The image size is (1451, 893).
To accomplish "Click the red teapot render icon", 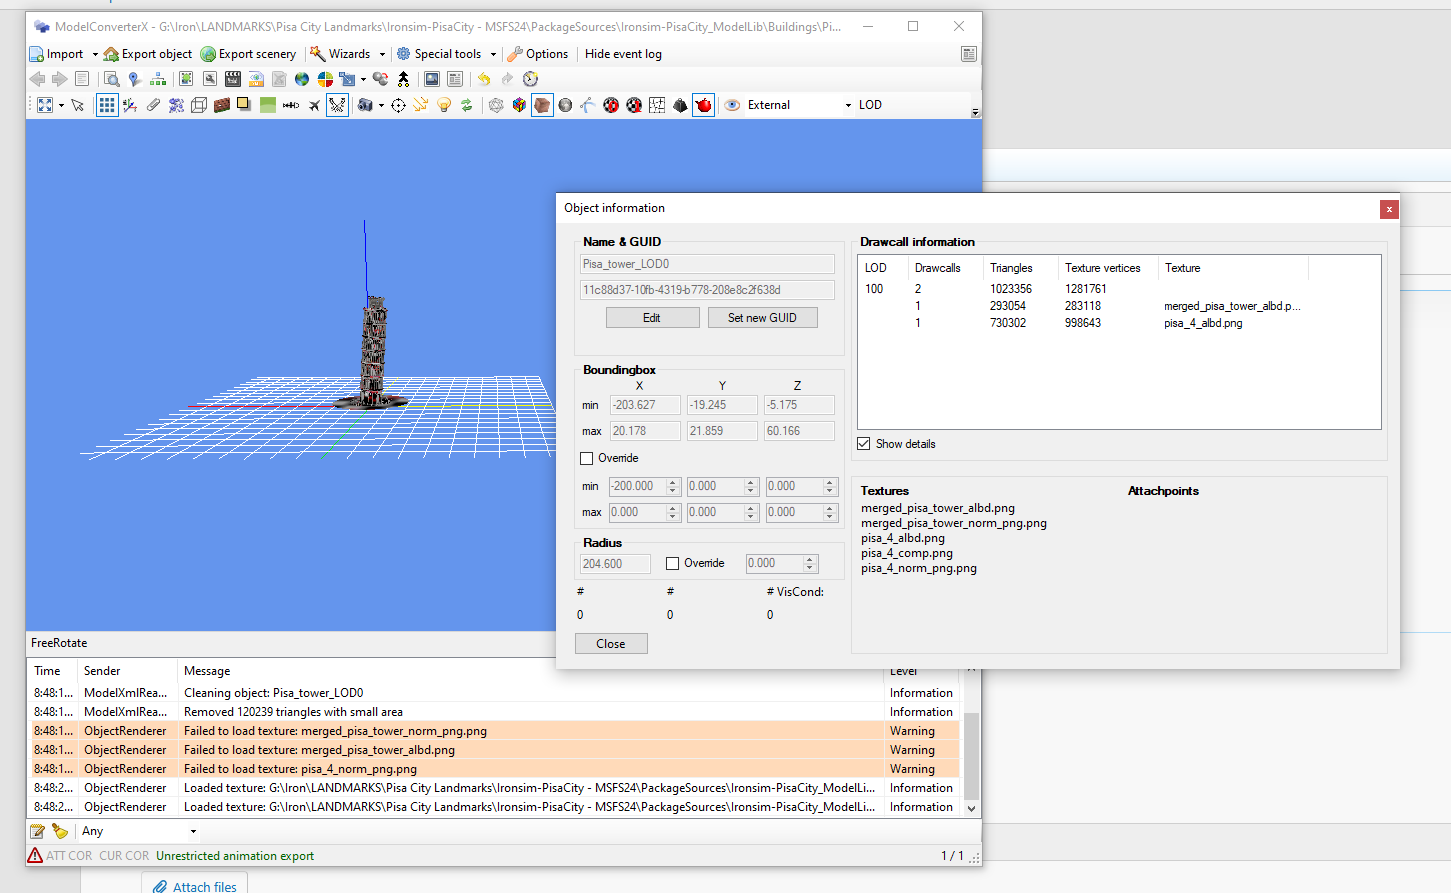I will point(704,105).
